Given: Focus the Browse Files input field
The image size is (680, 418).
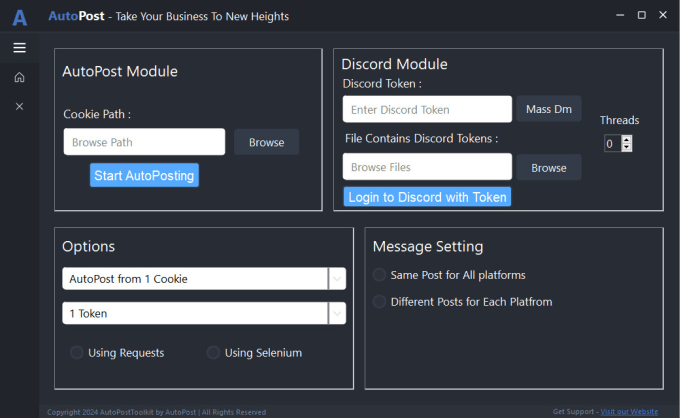Looking at the screenshot, I should point(427,167).
